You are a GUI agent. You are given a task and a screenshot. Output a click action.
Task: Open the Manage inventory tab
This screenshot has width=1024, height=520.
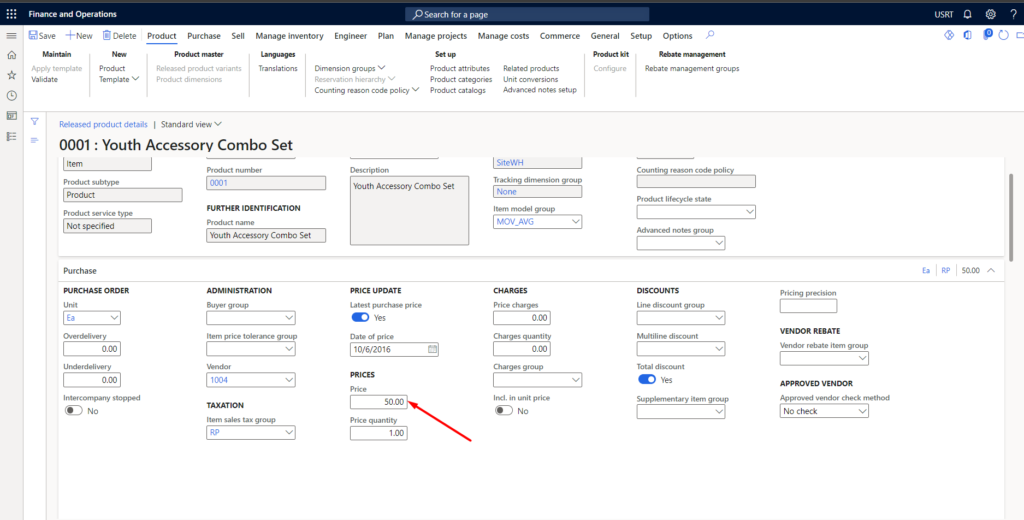click(289, 36)
